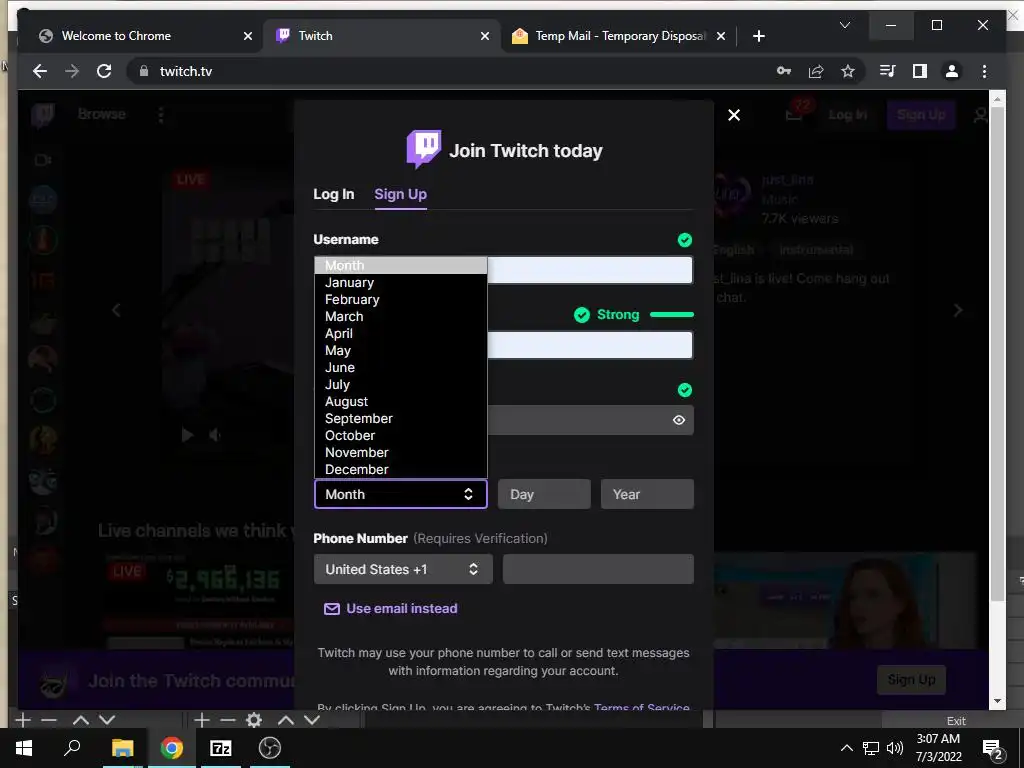Switch to the Temp Mail browser tab
This screenshot has height=768, width=1024.
(x=618, y=36)
